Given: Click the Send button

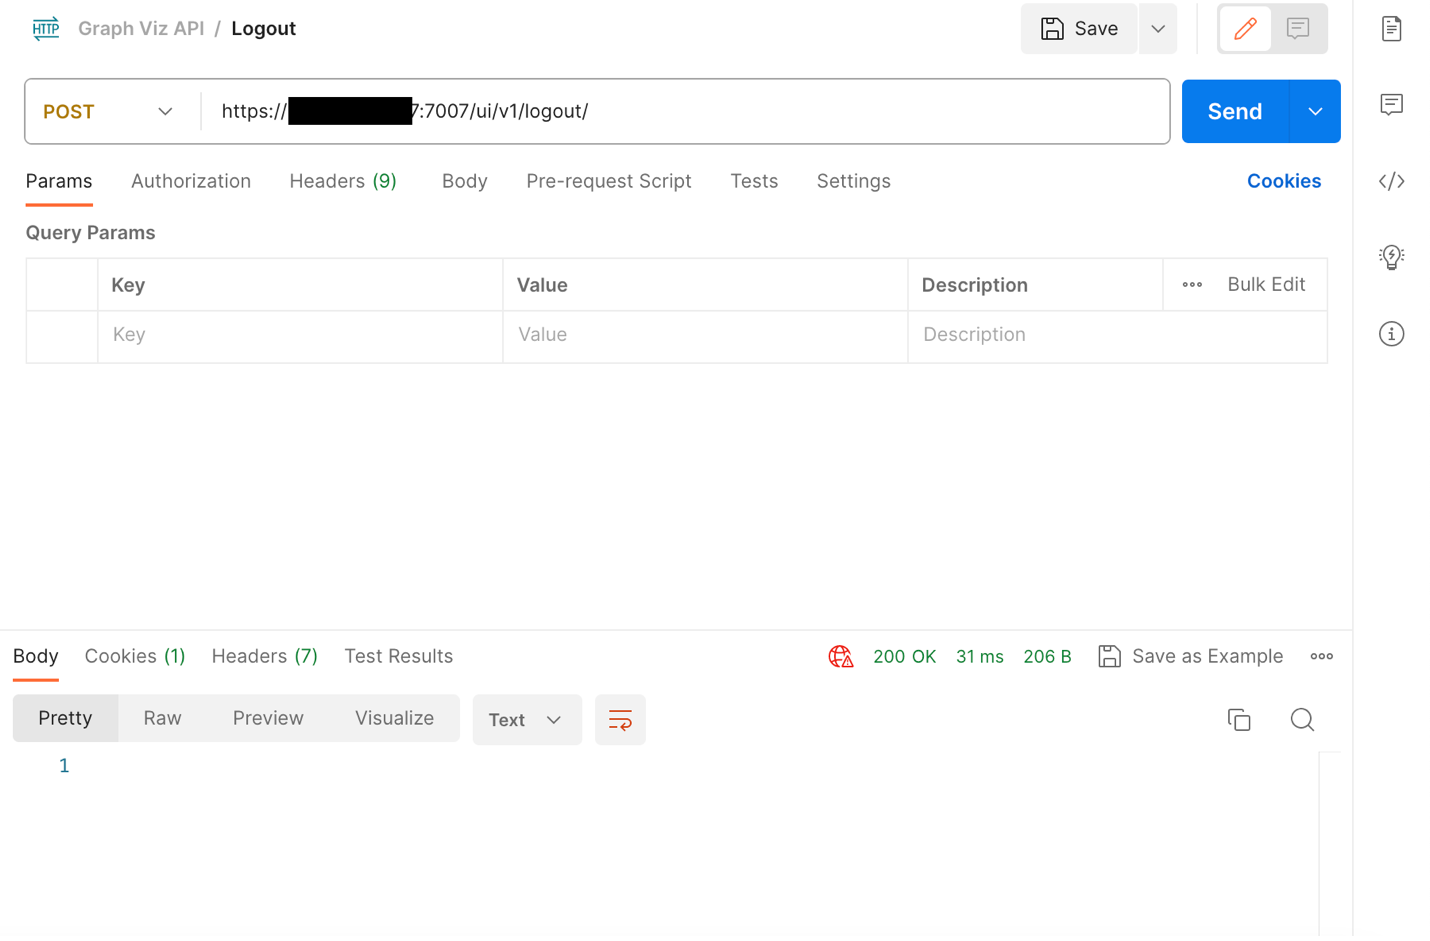Looking at the screenshot, I should (1234, 111).
